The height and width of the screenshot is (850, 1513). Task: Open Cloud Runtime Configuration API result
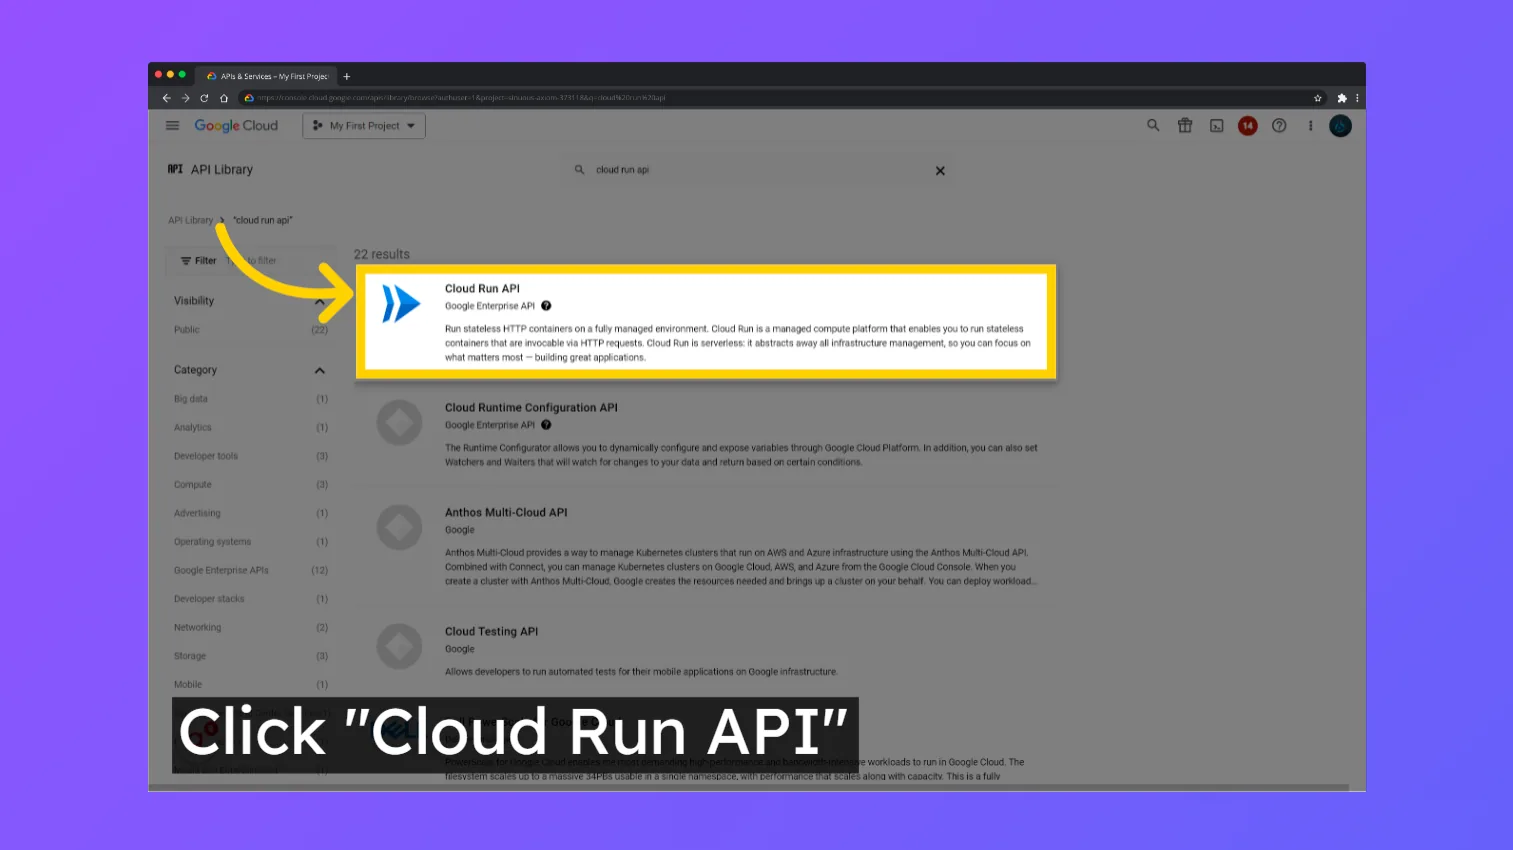pos(706,435)
